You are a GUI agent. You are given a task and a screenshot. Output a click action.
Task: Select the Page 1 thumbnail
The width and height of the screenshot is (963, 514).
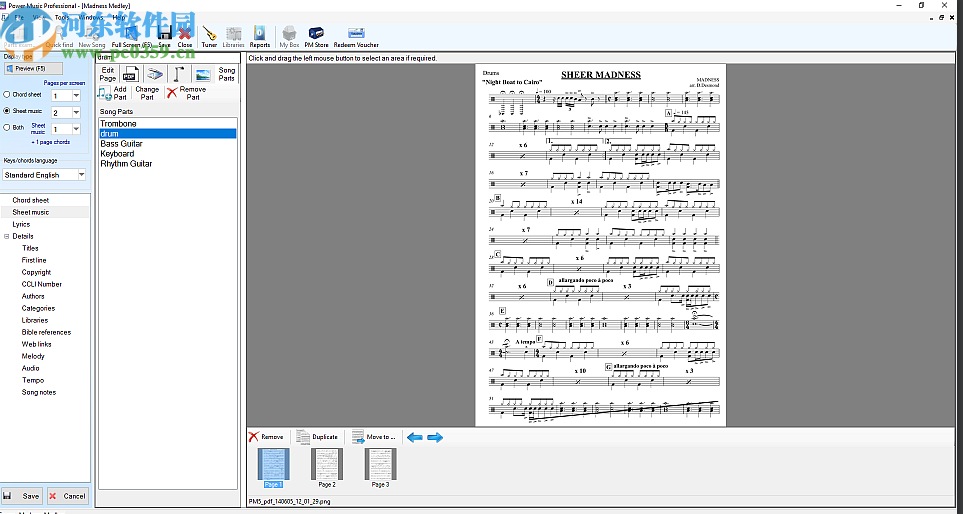point(273,468)
